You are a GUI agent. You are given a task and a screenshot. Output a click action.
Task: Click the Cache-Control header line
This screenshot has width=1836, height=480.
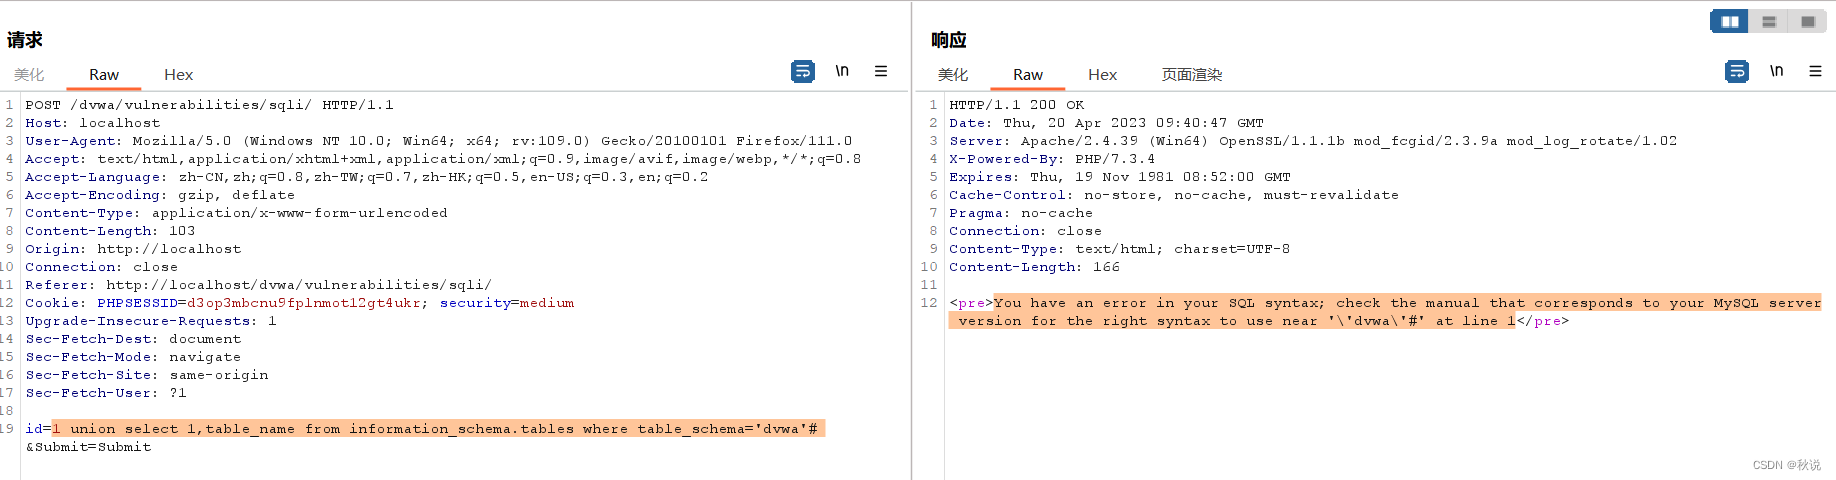coord(1174,195)
